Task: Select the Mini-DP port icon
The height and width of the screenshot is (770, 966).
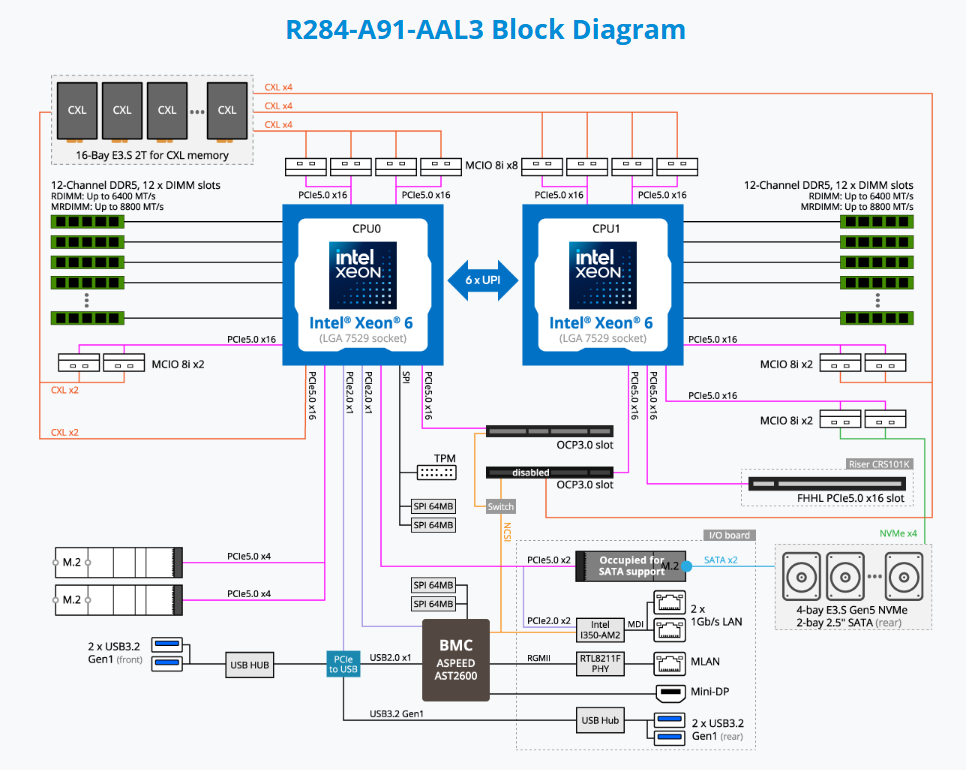Action: tap(671, 692)
